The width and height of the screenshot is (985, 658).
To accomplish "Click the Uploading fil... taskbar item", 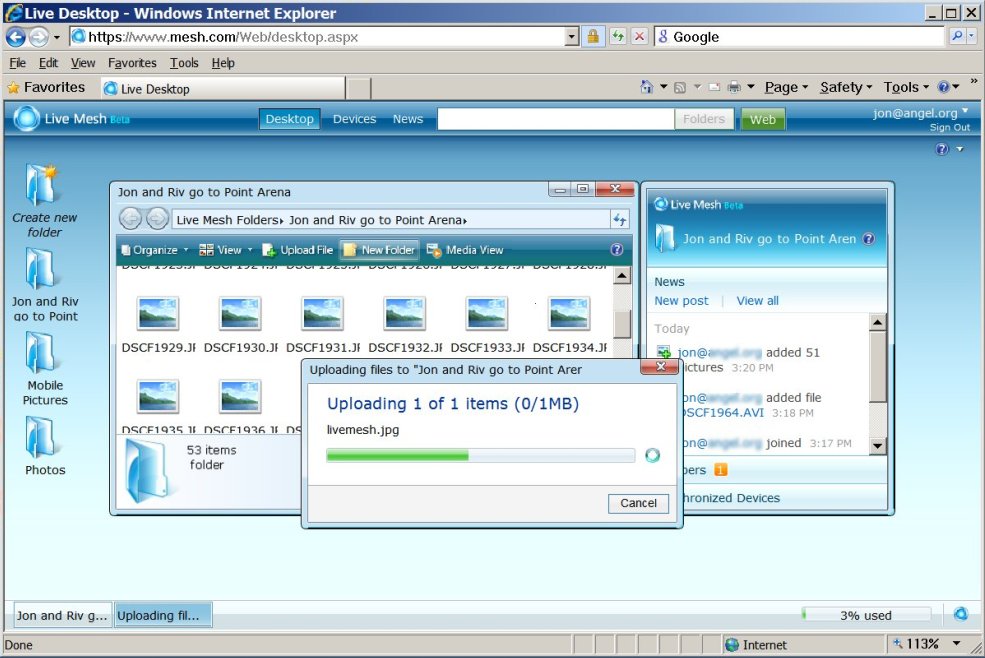I will click(x=163, y=615).
